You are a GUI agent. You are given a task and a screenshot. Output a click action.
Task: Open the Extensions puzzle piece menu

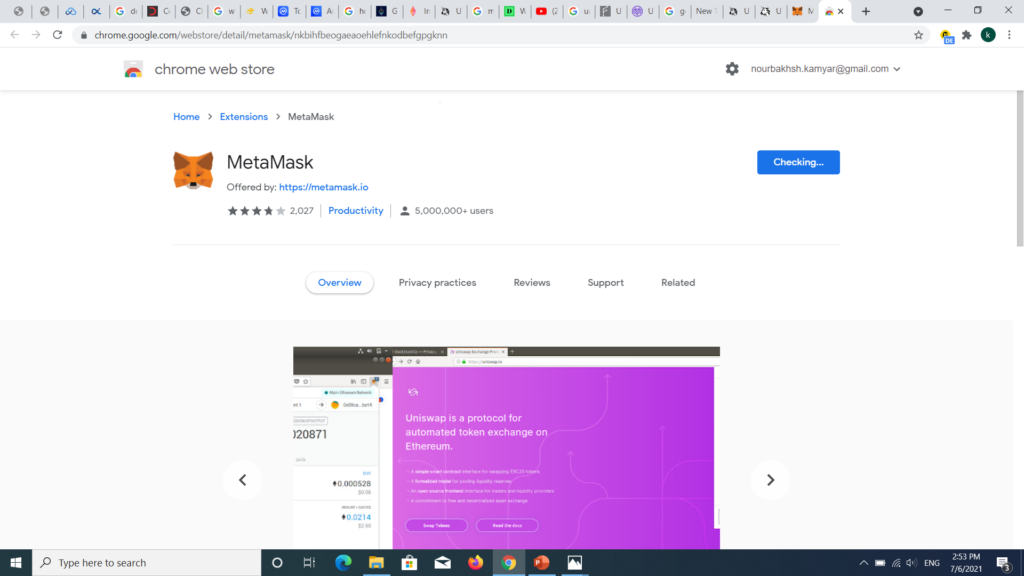[x=967, y=35]
